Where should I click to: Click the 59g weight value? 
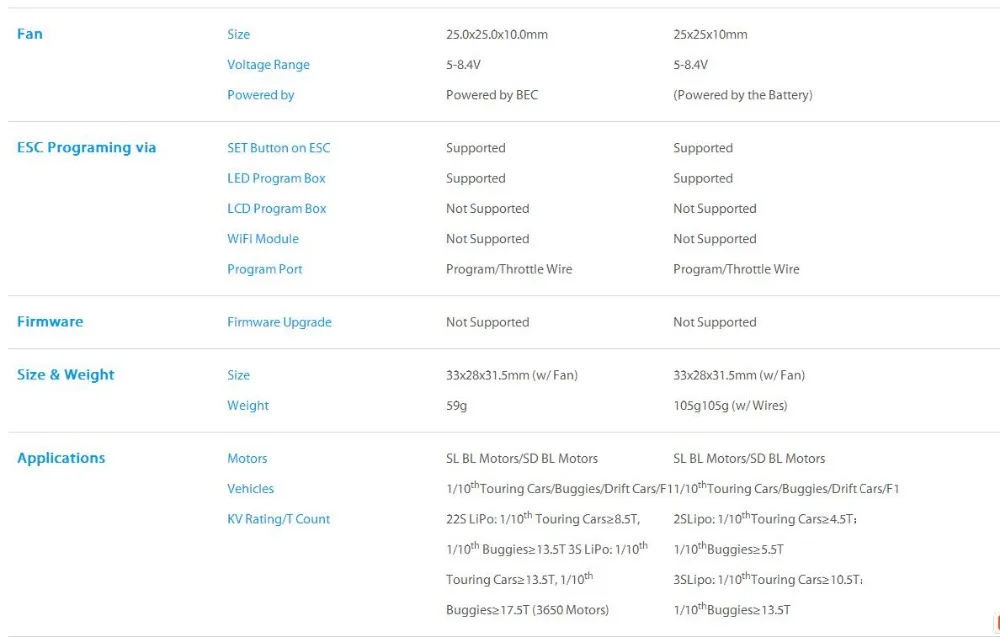(457, 405)
